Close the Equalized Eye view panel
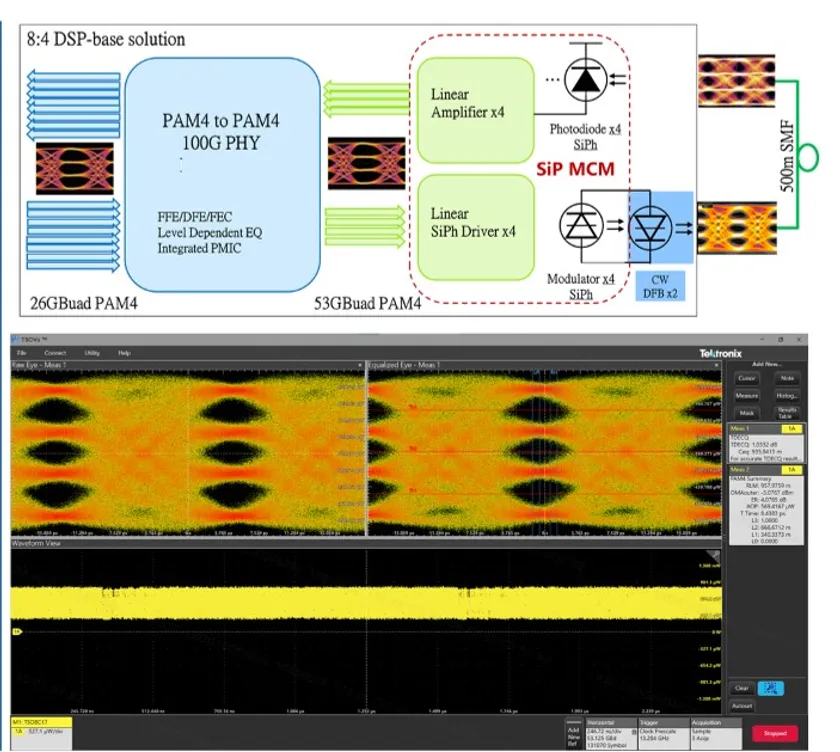This screenshot has height=752, width=840. pos(716,366)
